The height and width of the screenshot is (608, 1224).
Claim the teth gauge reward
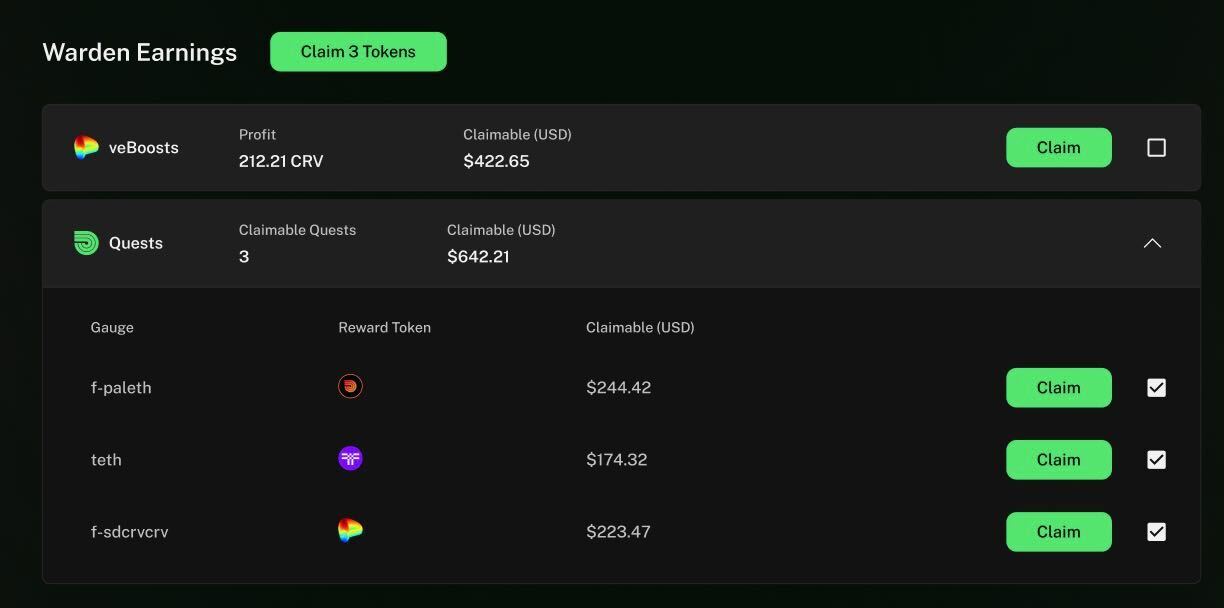pyautogui.click(x=1058, y=460)
